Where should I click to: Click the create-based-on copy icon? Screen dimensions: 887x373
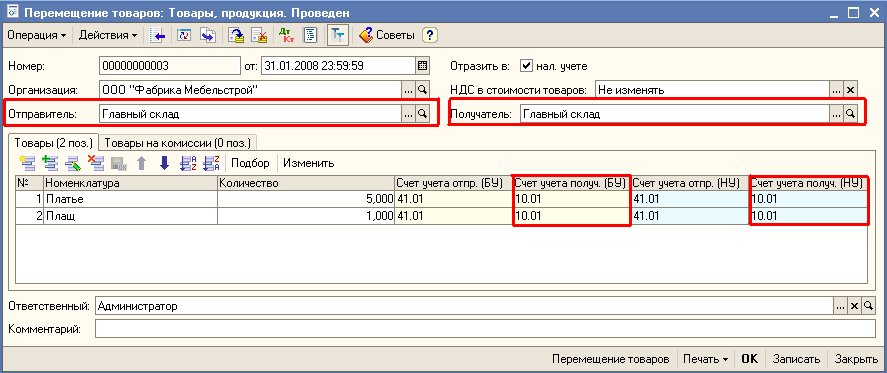coord(208,35)
